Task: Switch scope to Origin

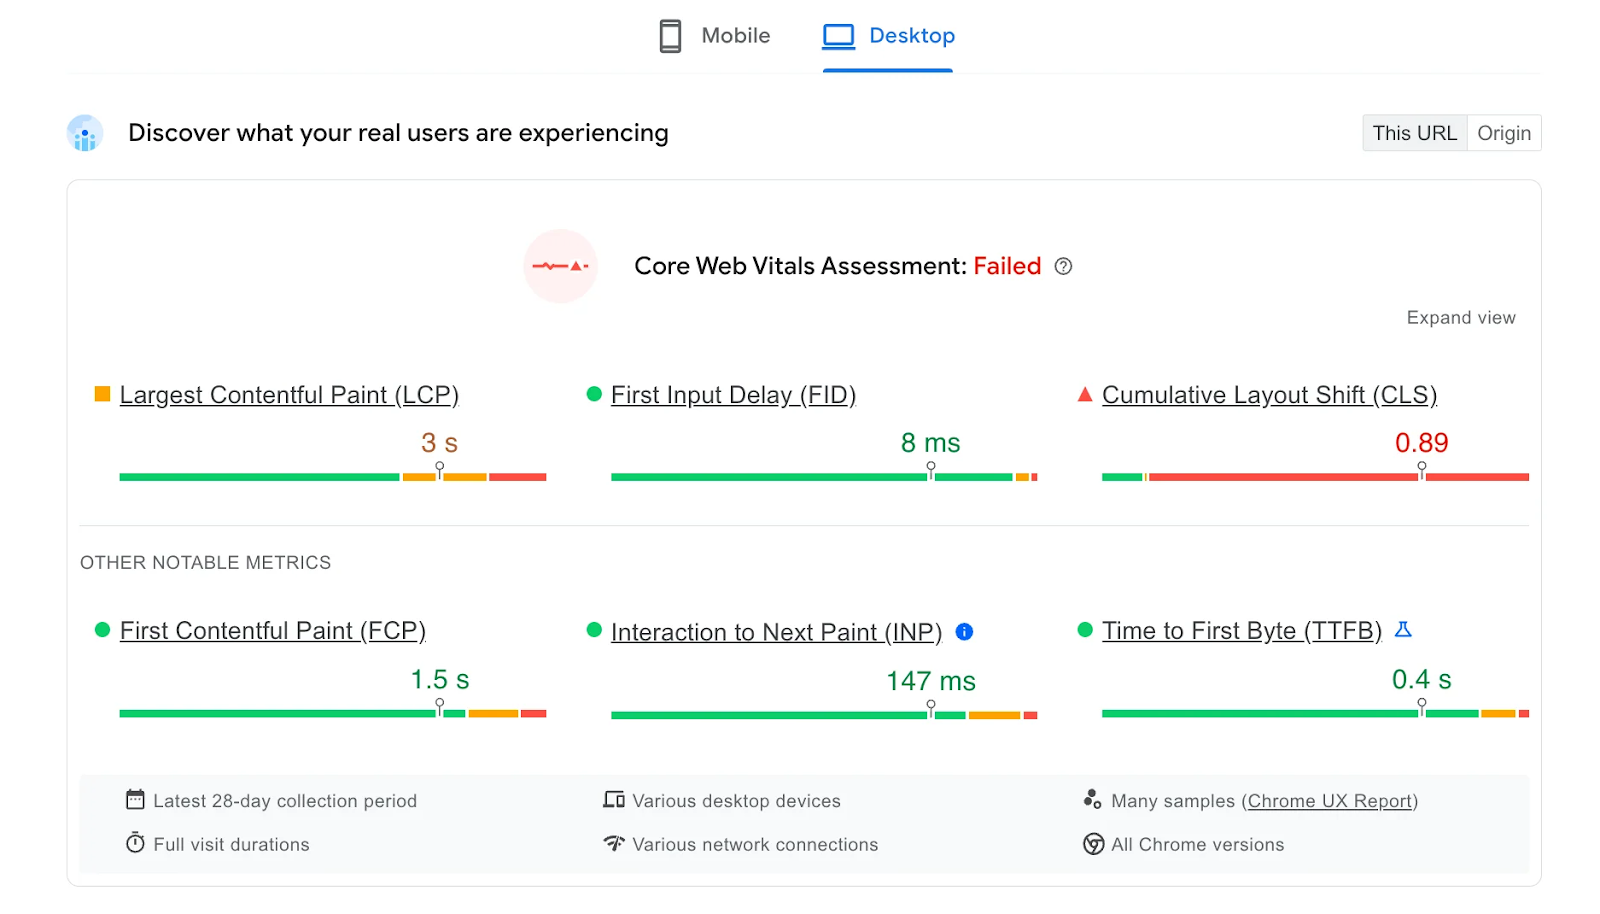Action: [1503, 132]
